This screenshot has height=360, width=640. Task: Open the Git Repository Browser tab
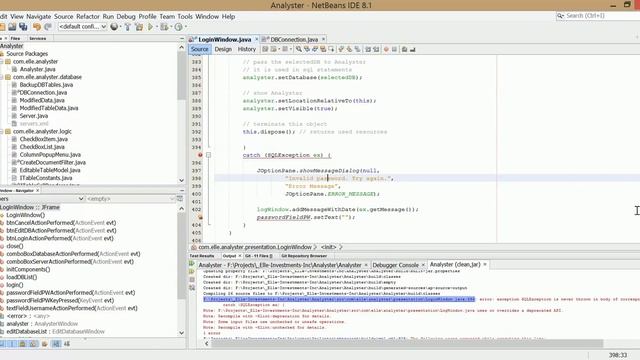(x=304, y=256)
